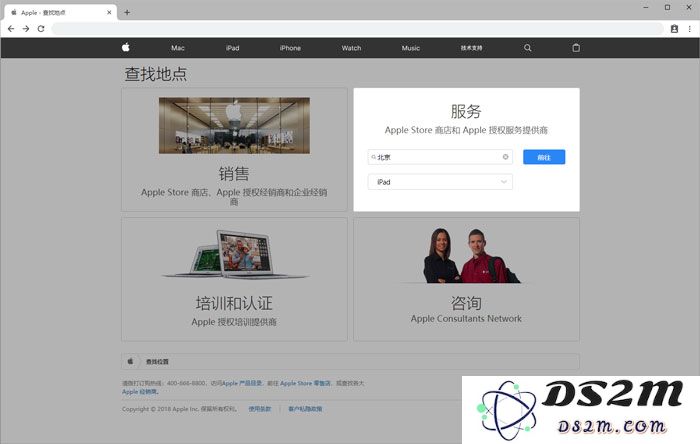Open the Apple 产品目录 footer link
The height and width of the screenshot is (444, 700).
coord(242,383)
